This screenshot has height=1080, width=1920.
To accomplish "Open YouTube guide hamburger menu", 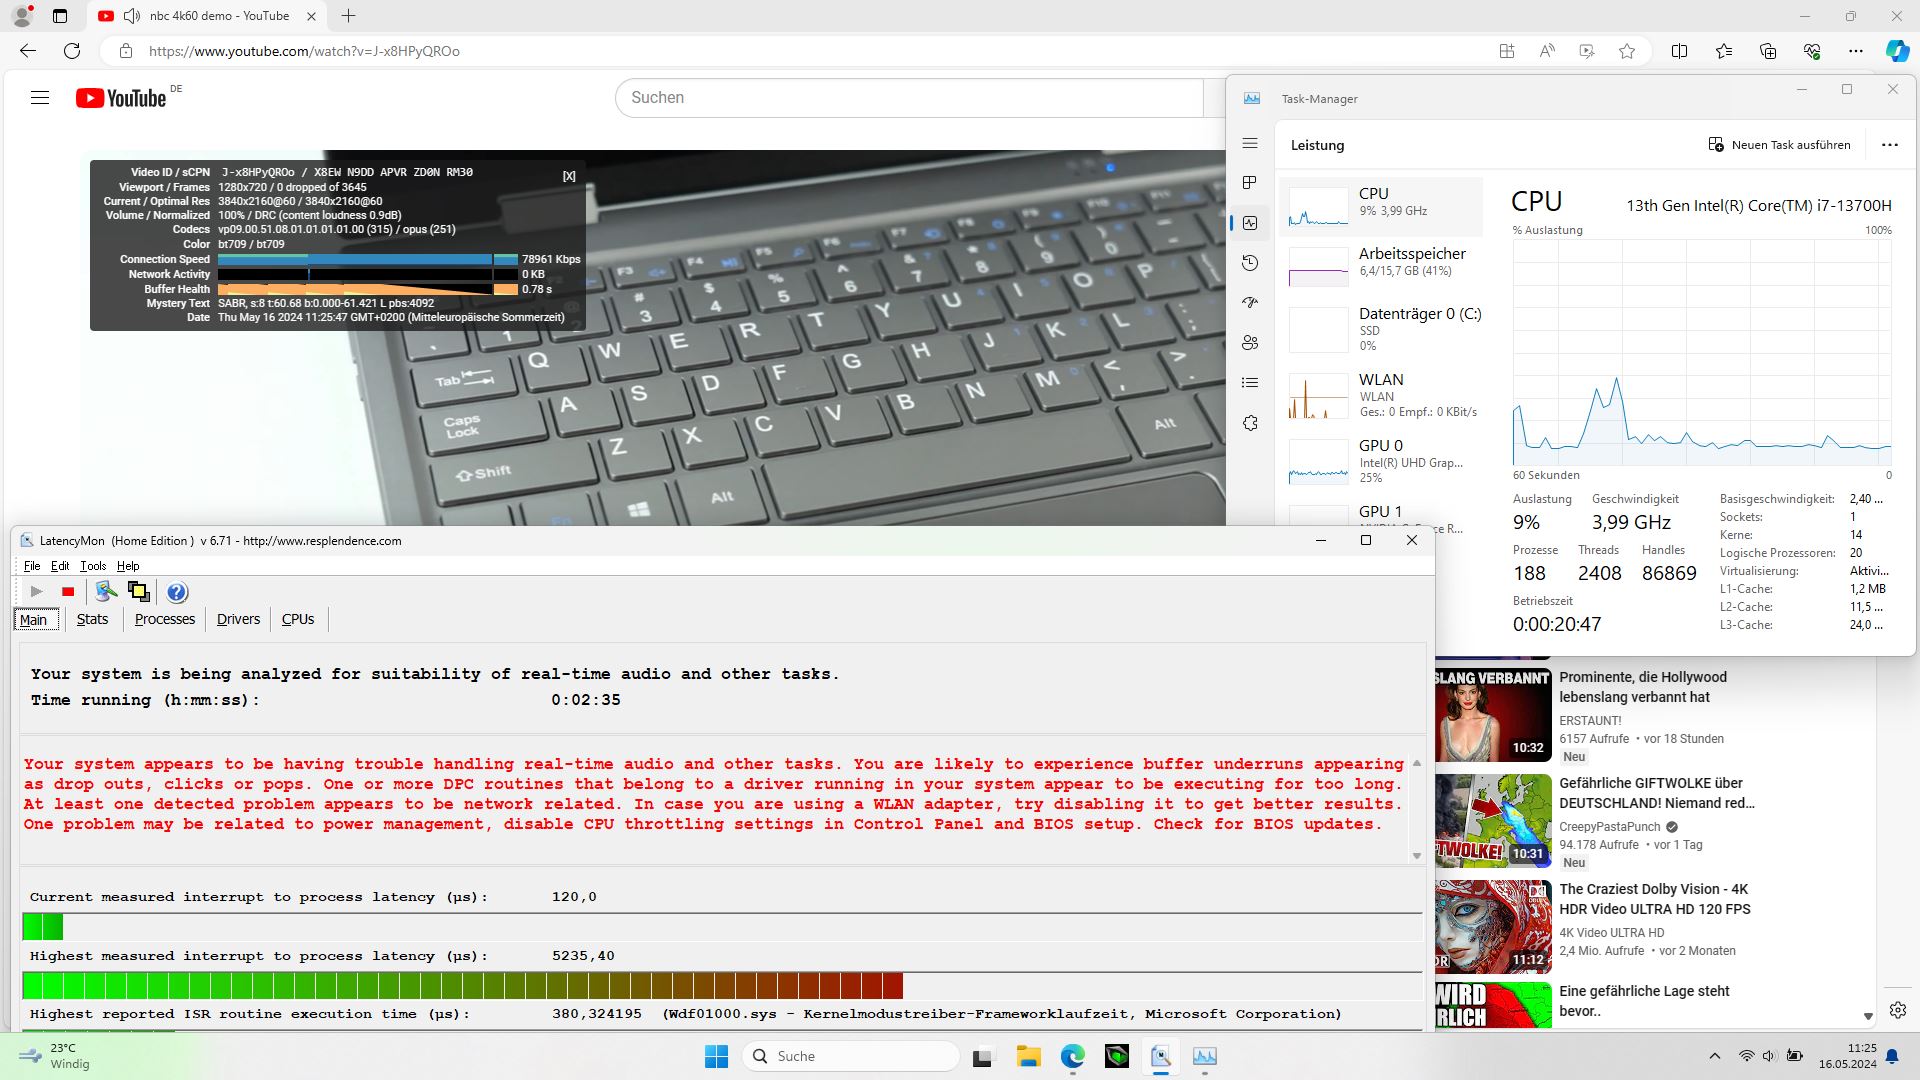I will pyautogui.click(x=40, y=98).
